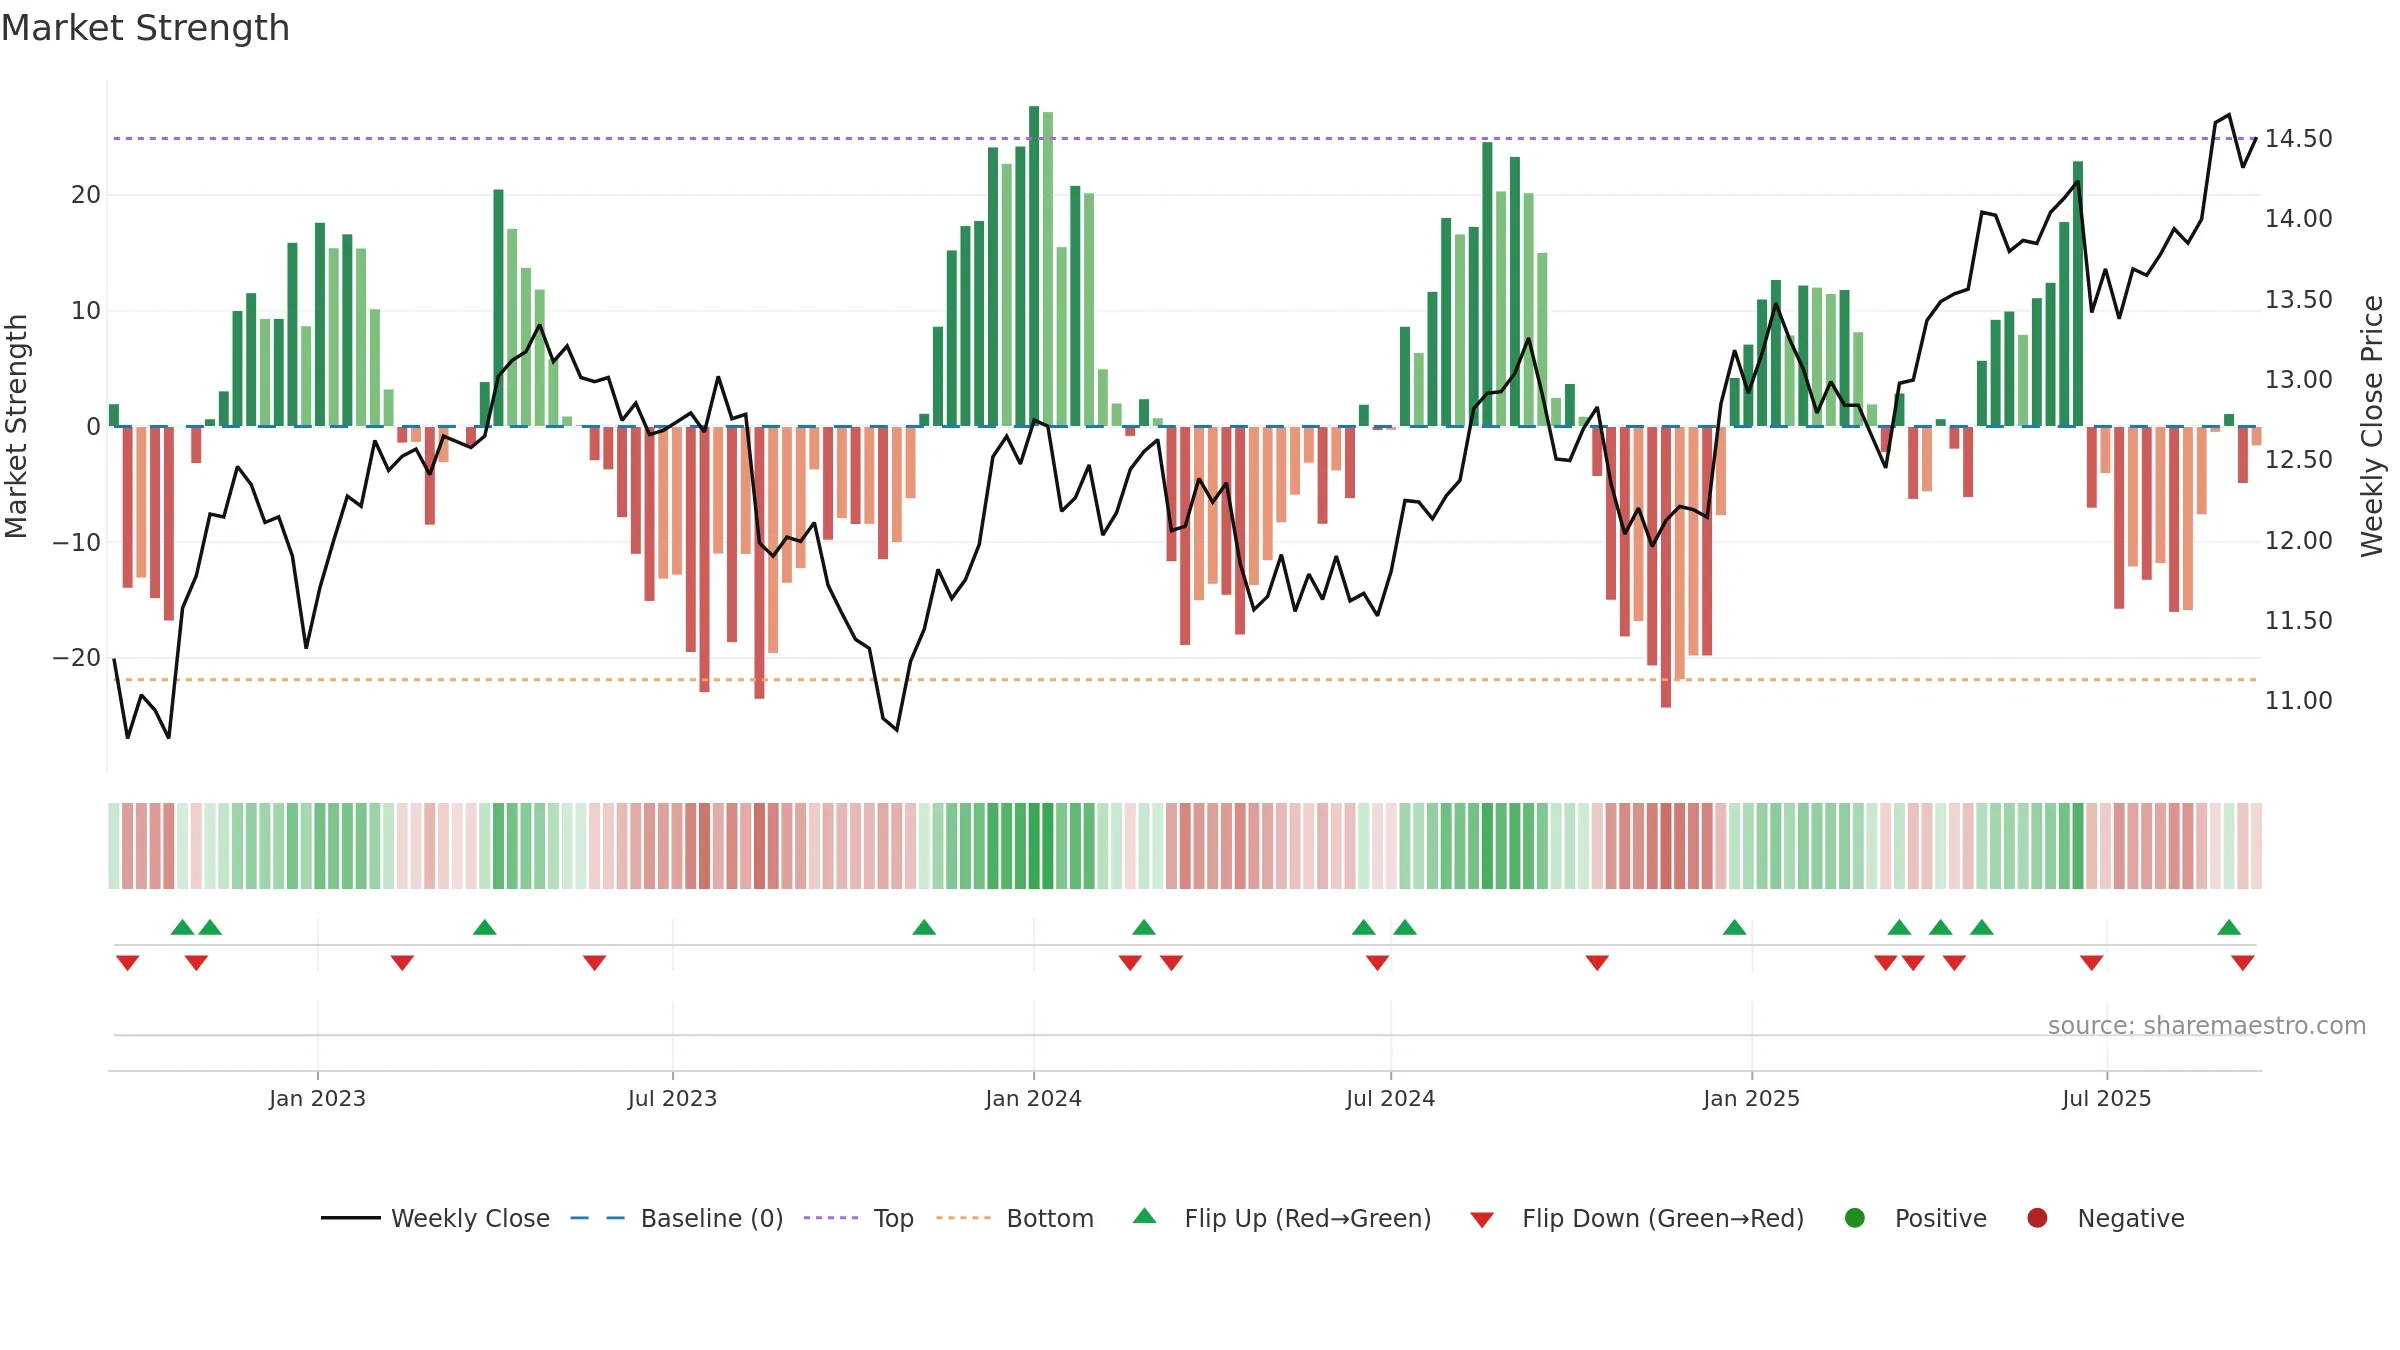Click the Jul 2024 x-axis label
This screenshot has width=2400, height=1350.
pyautogui.click(x=1390, y=1098)
